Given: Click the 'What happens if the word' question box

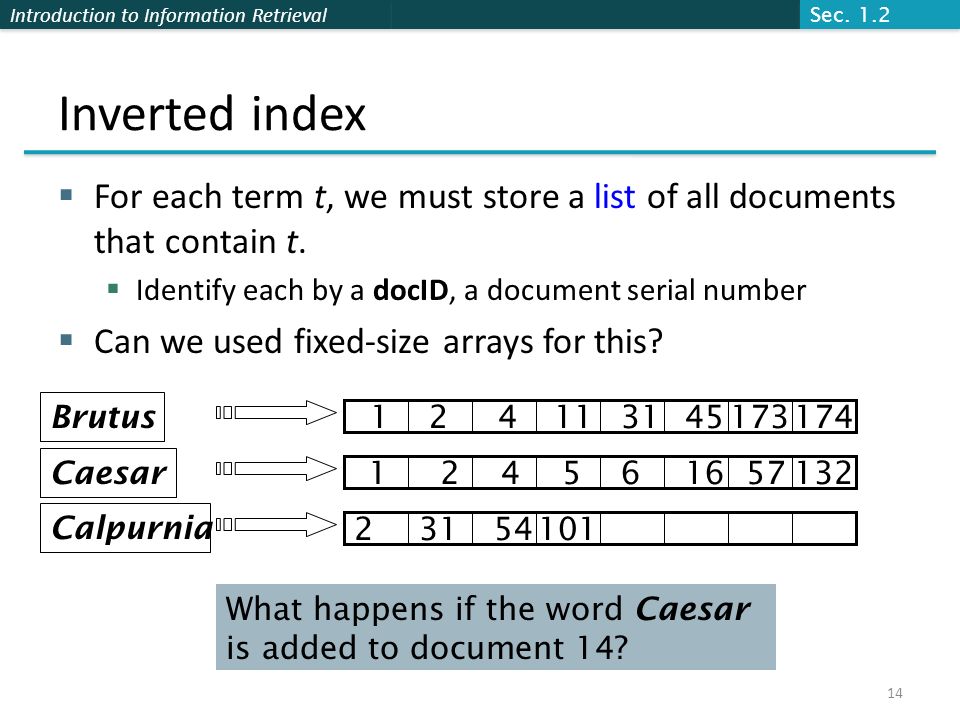Looking at the screenshot, I should 496,627.
